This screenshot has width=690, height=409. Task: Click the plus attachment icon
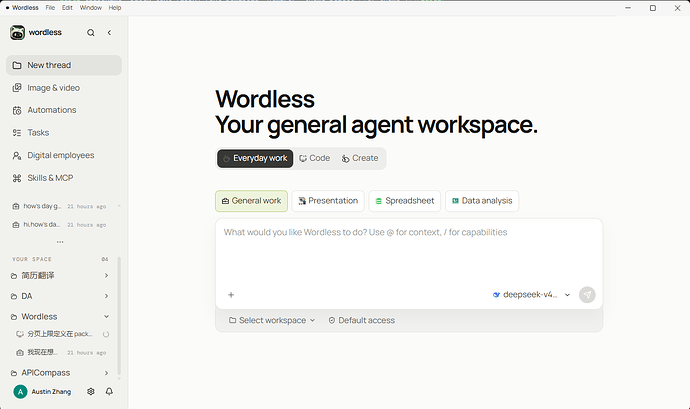click(231, 295)
